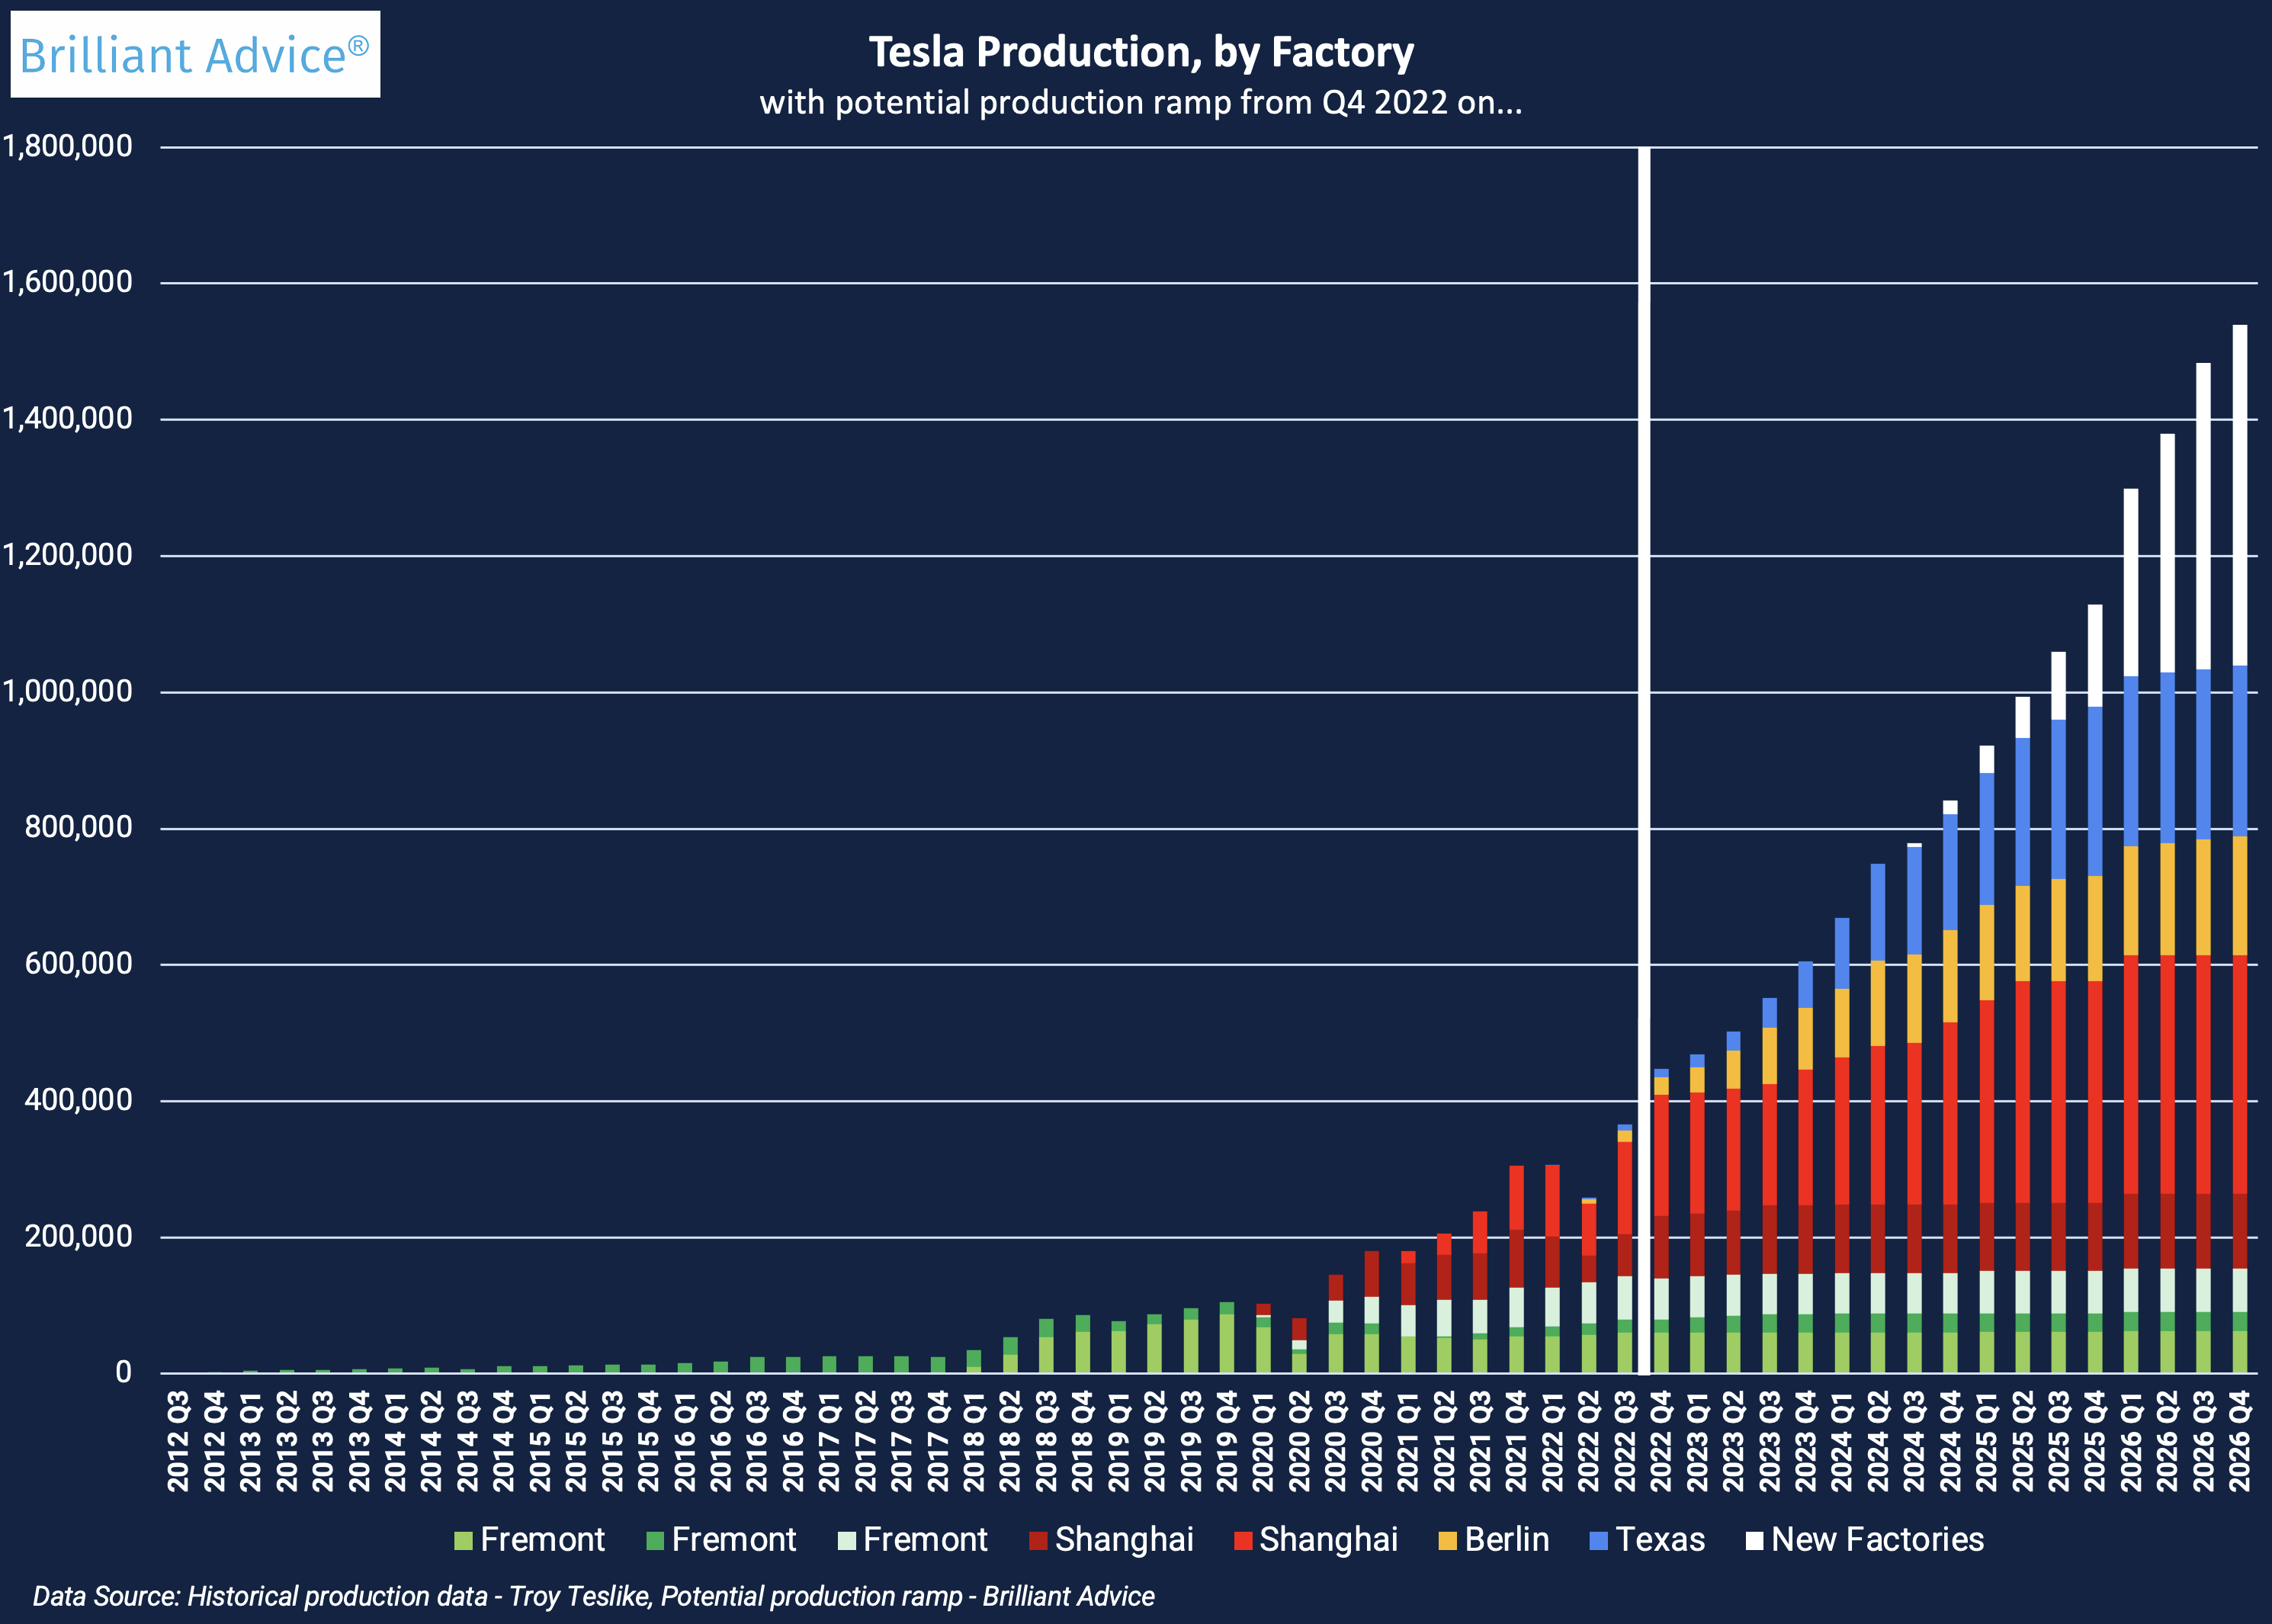Click the 2019 Q4 x-axis label
The image size is (2272, 1624).
(x=1227, y=1441)
